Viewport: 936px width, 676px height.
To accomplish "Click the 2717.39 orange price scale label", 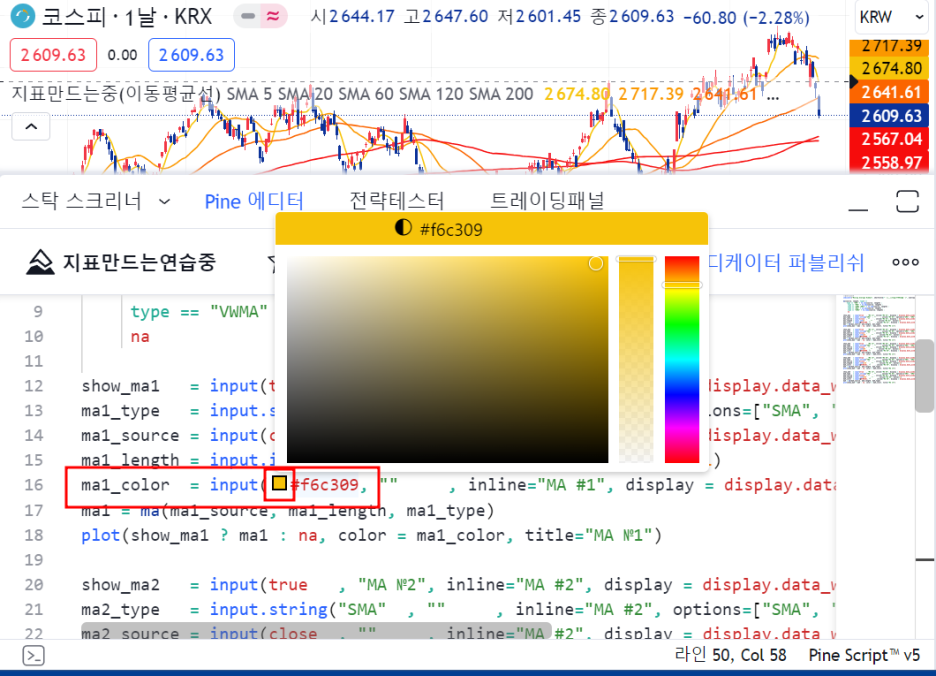I will point(889,47).
